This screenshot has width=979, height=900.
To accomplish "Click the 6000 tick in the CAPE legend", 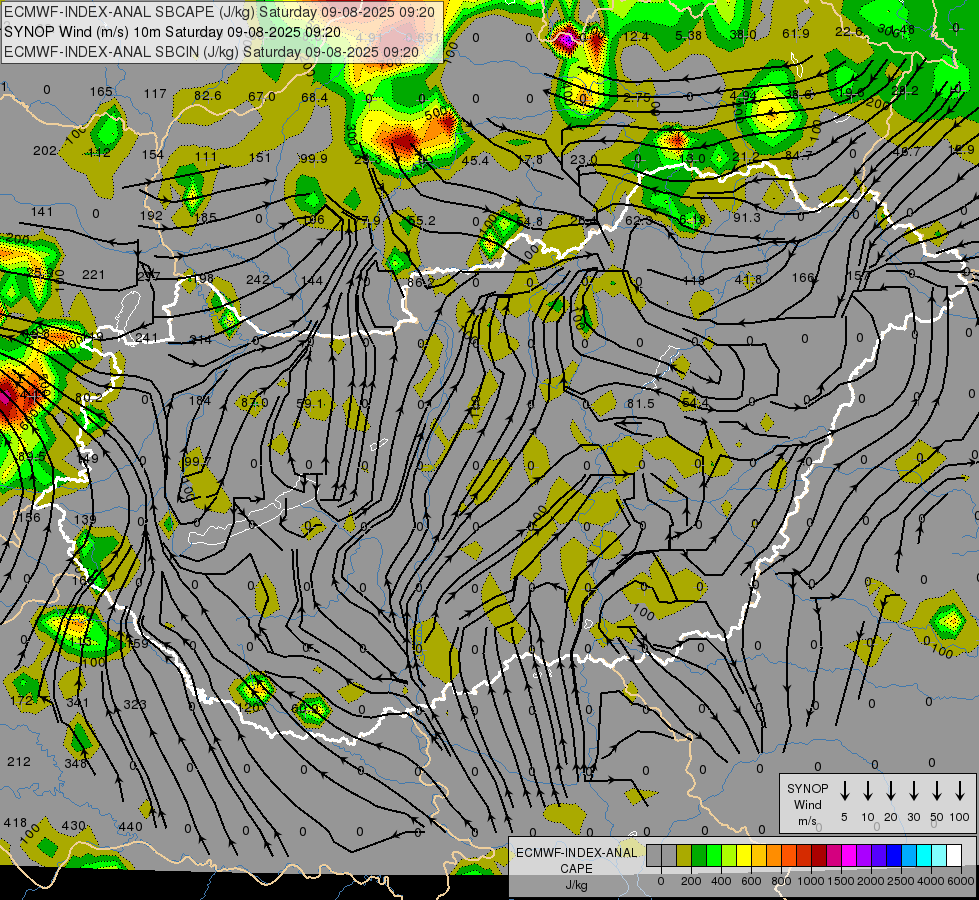I will click(962, 881).
